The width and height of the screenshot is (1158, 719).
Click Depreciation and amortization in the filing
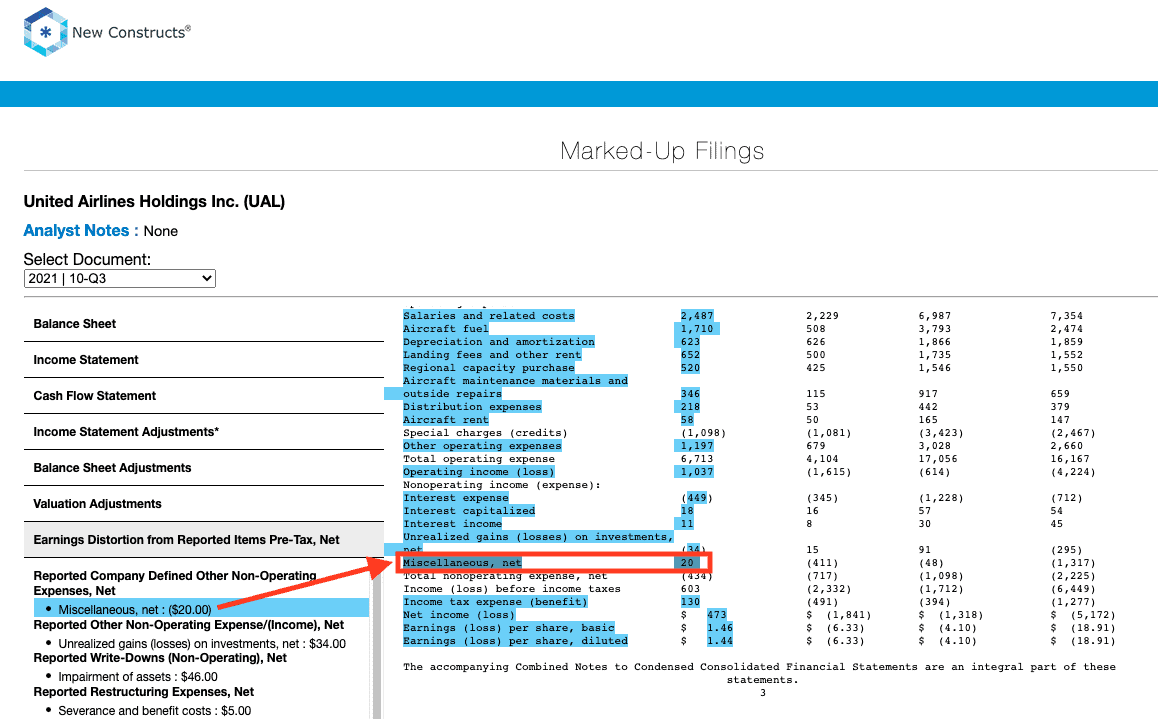point(499,342)
